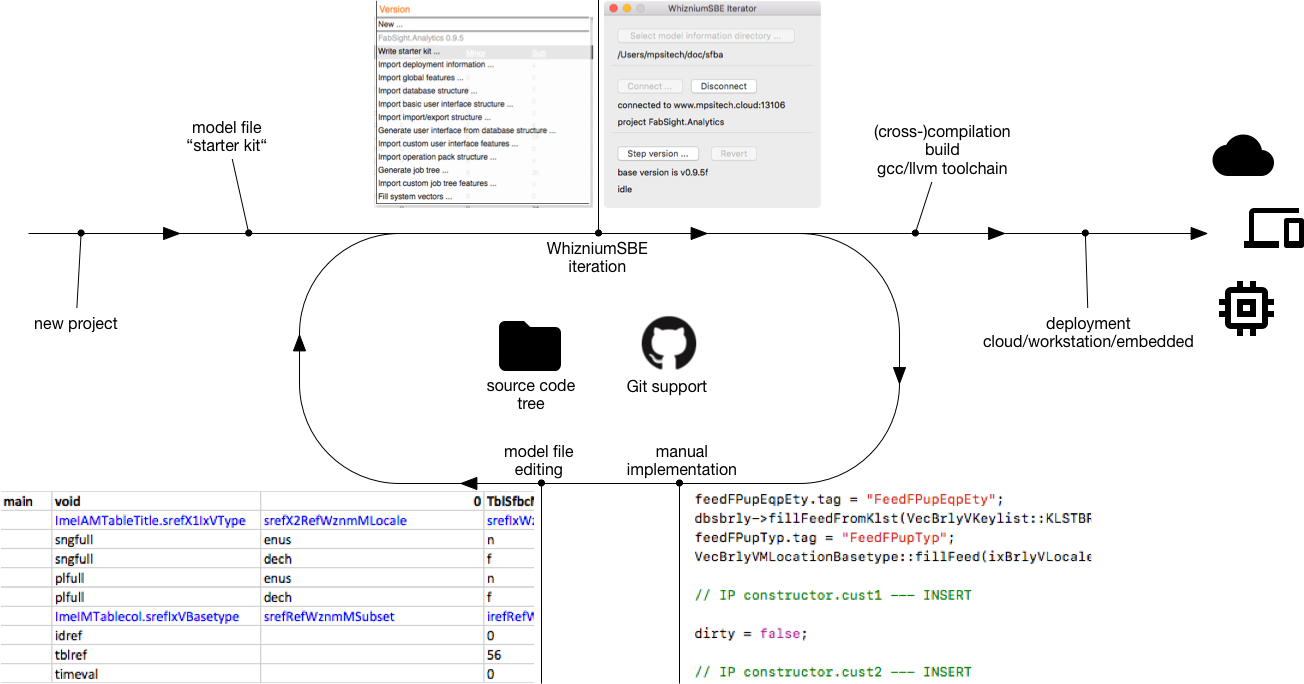1304x684 pixels.
Task: Click the orange Version heading
Action: click(395, 9)
